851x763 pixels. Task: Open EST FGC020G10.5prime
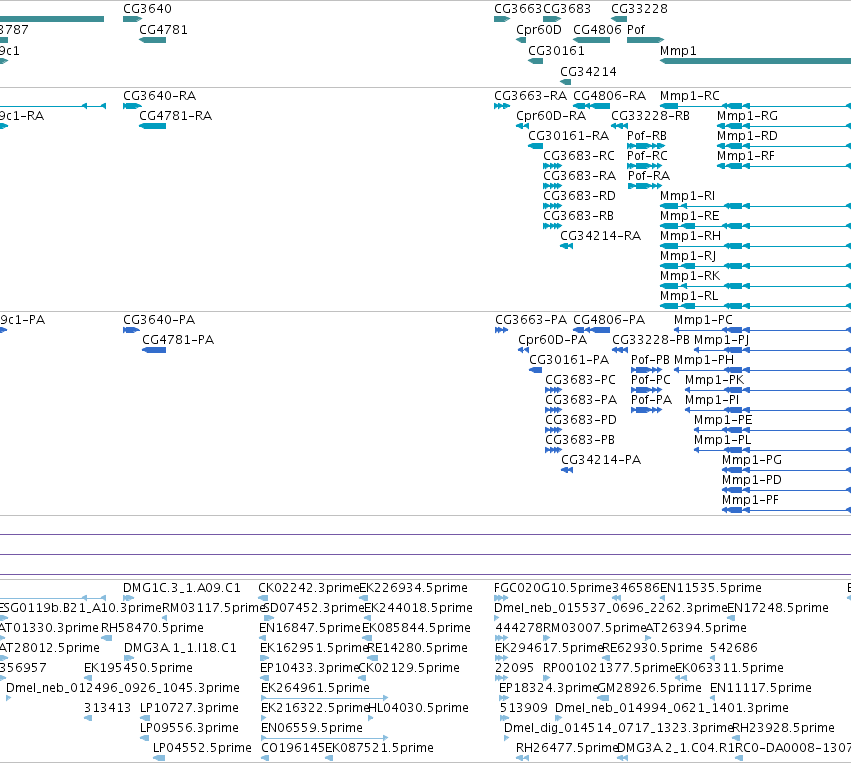tap(553, 588)
